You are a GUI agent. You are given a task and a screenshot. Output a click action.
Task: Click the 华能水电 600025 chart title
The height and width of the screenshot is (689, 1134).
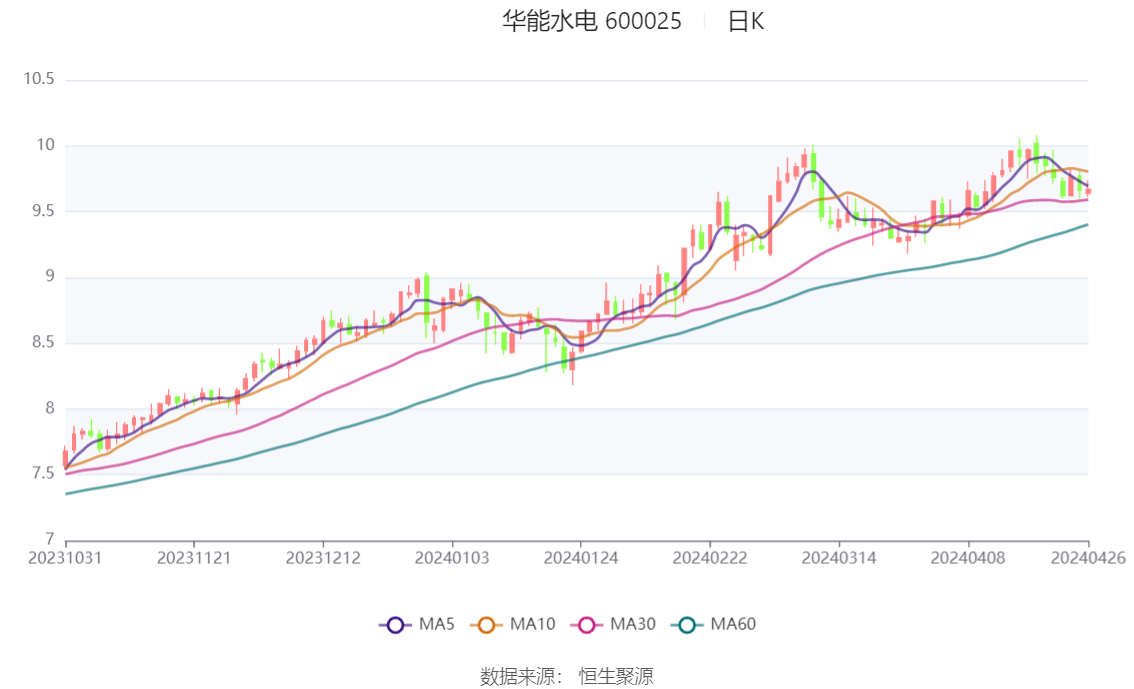592,21
